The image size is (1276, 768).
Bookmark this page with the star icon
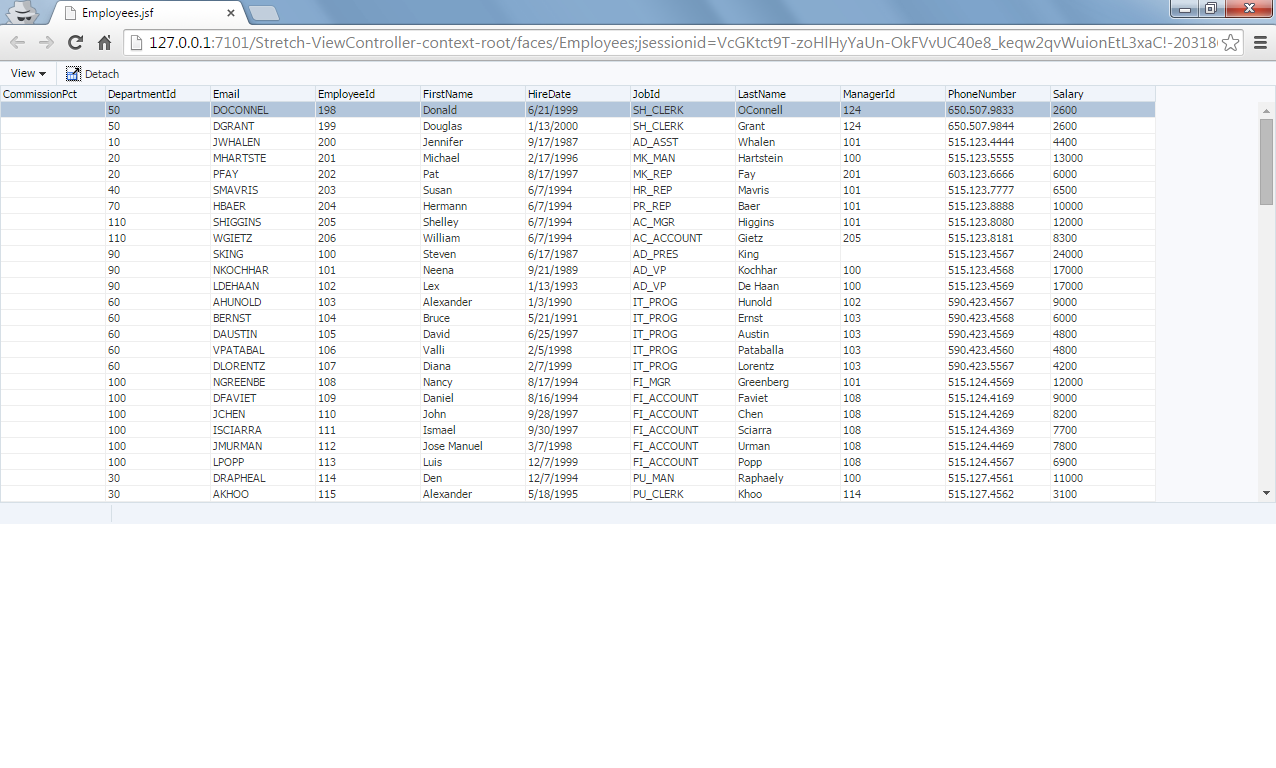click(1231, 42)
